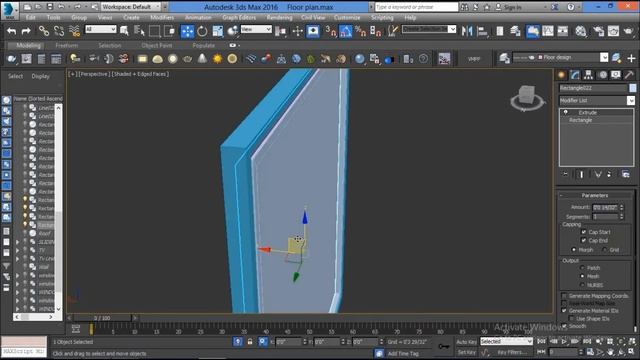Click Configure Modifier Sets icon
The height and width of the screenshot is (360, 640).
(625, 174)
